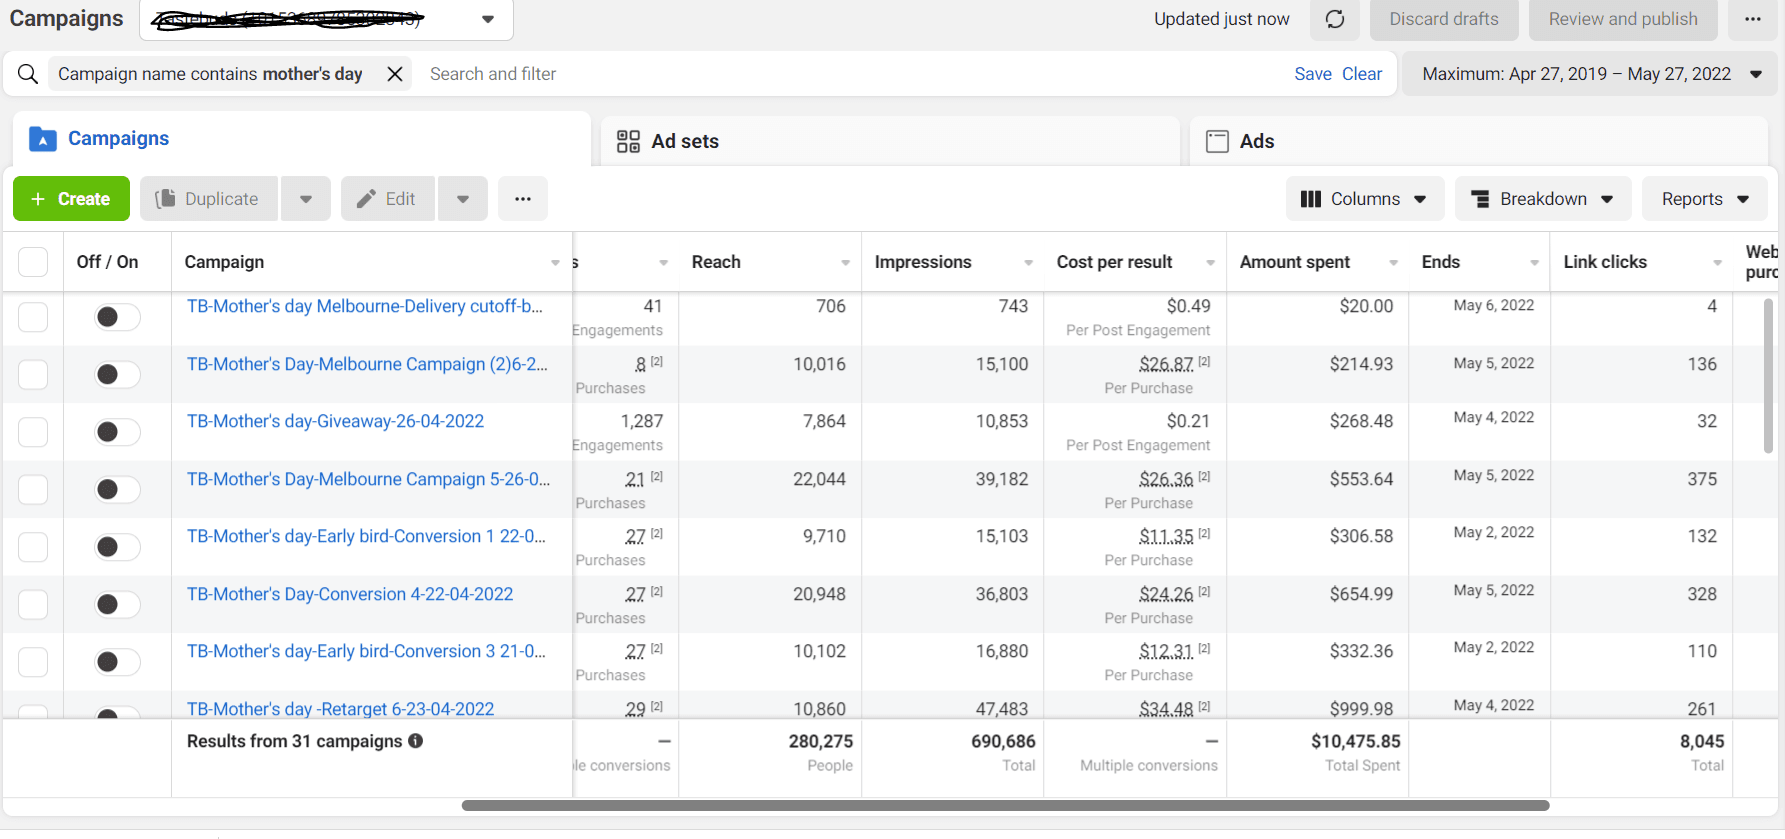
Task: Click the Off / On column header
Action: click(x=107, y=262)
